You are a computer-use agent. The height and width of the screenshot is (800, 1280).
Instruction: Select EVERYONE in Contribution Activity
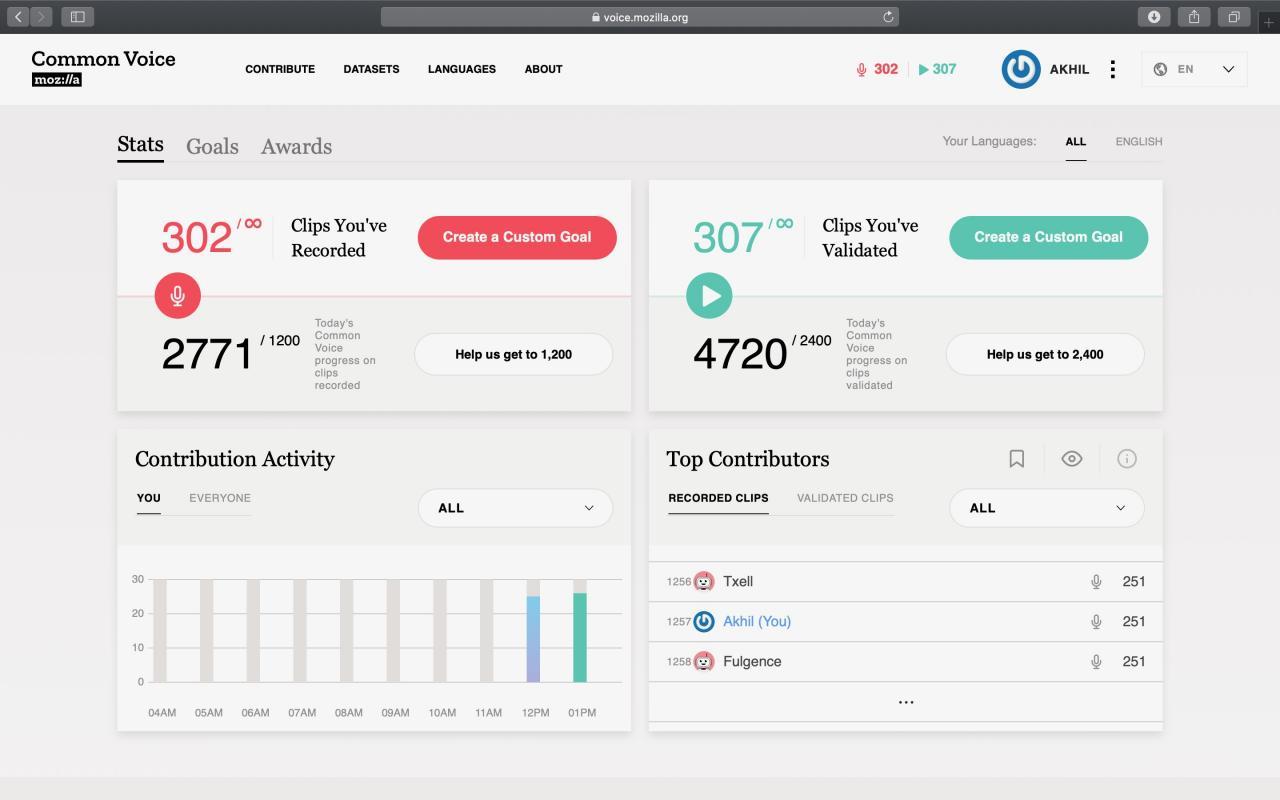tap(220, 498)
